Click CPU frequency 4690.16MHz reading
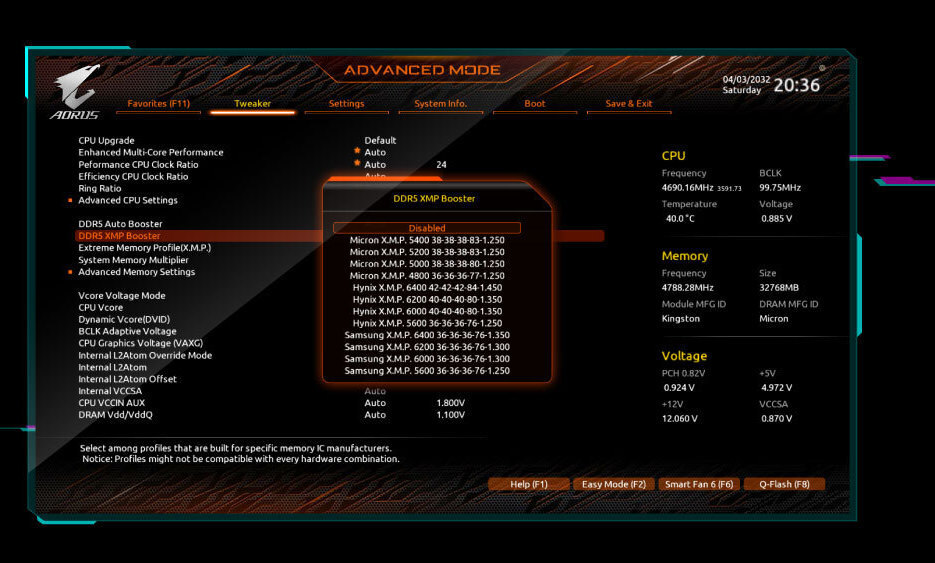The height and width of the screenshot is (563, 935). (688, 188)
